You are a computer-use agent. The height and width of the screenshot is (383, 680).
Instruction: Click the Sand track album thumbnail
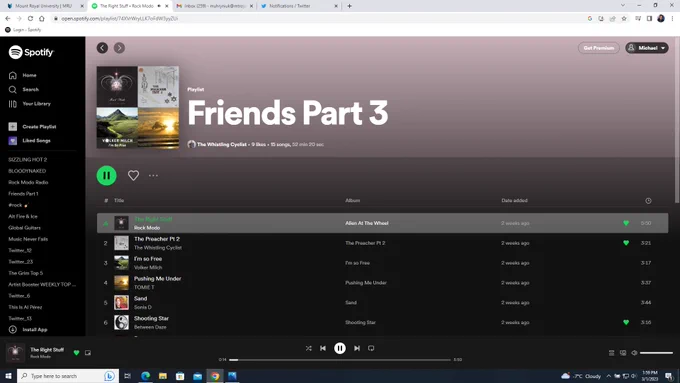(x=121, y=302)
